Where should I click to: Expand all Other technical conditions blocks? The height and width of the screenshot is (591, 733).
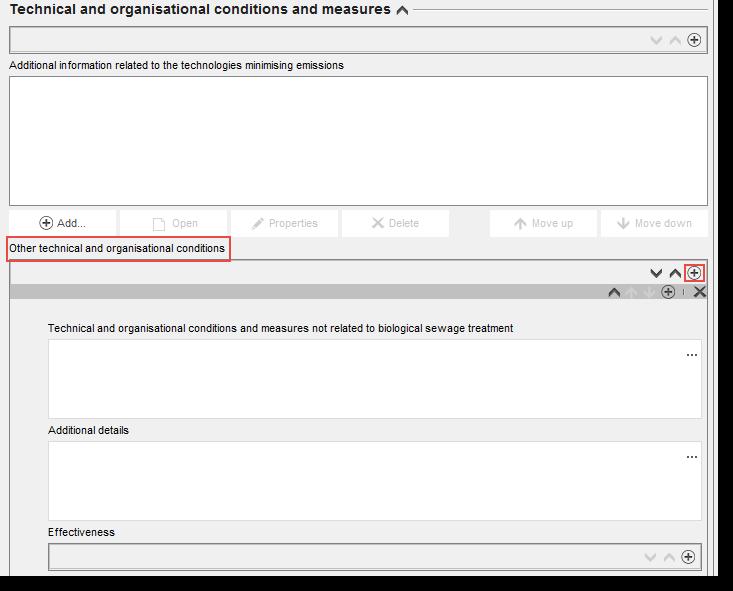click(656, 273)
